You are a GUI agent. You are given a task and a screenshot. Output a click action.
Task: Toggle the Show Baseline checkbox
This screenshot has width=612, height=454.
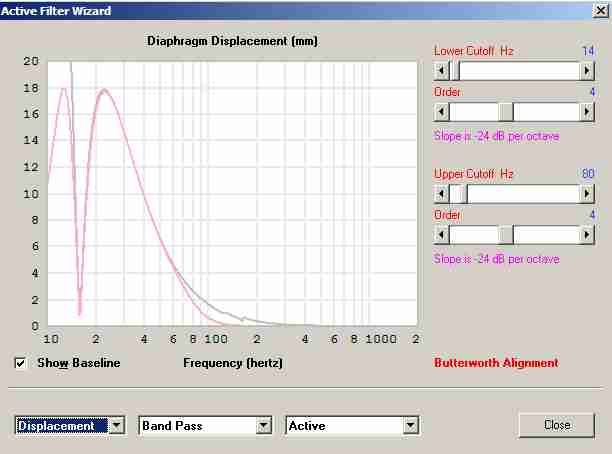pos(20,363)
